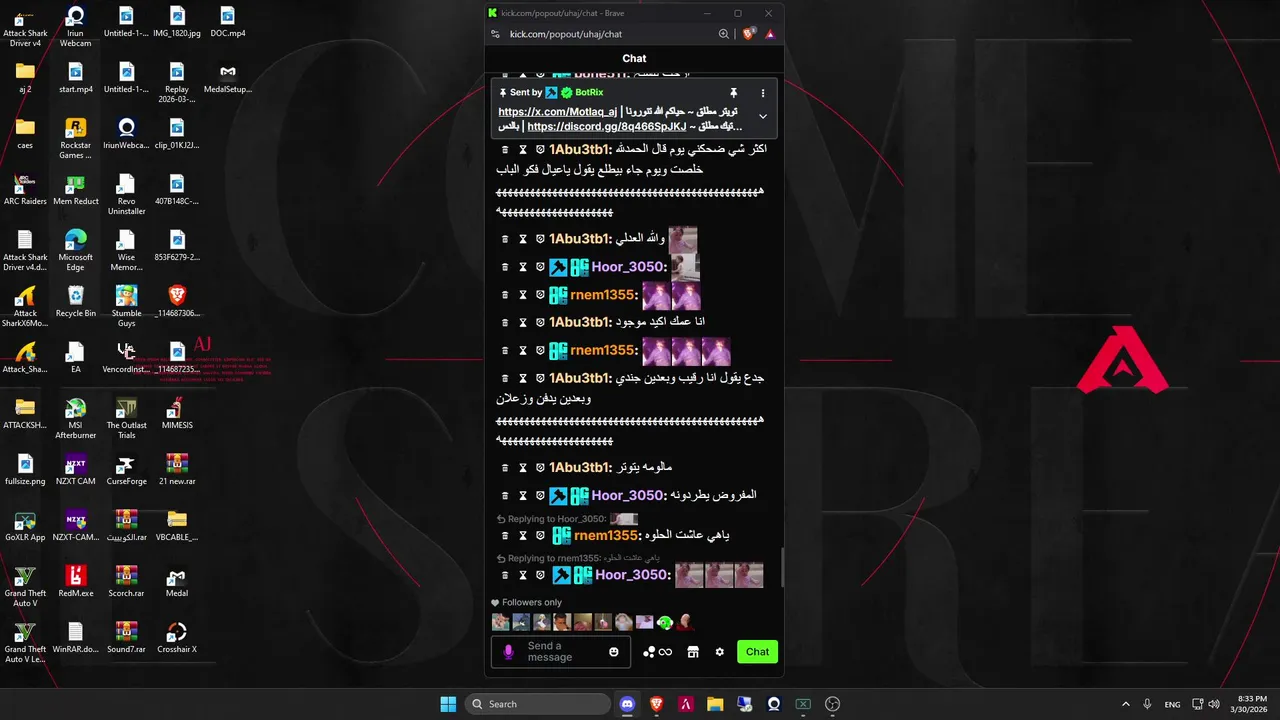Click Replying to Hoor_3050 reply reference
This screenshot has width=1280, height=720.
pyautogui.click(x=566, y=519)
